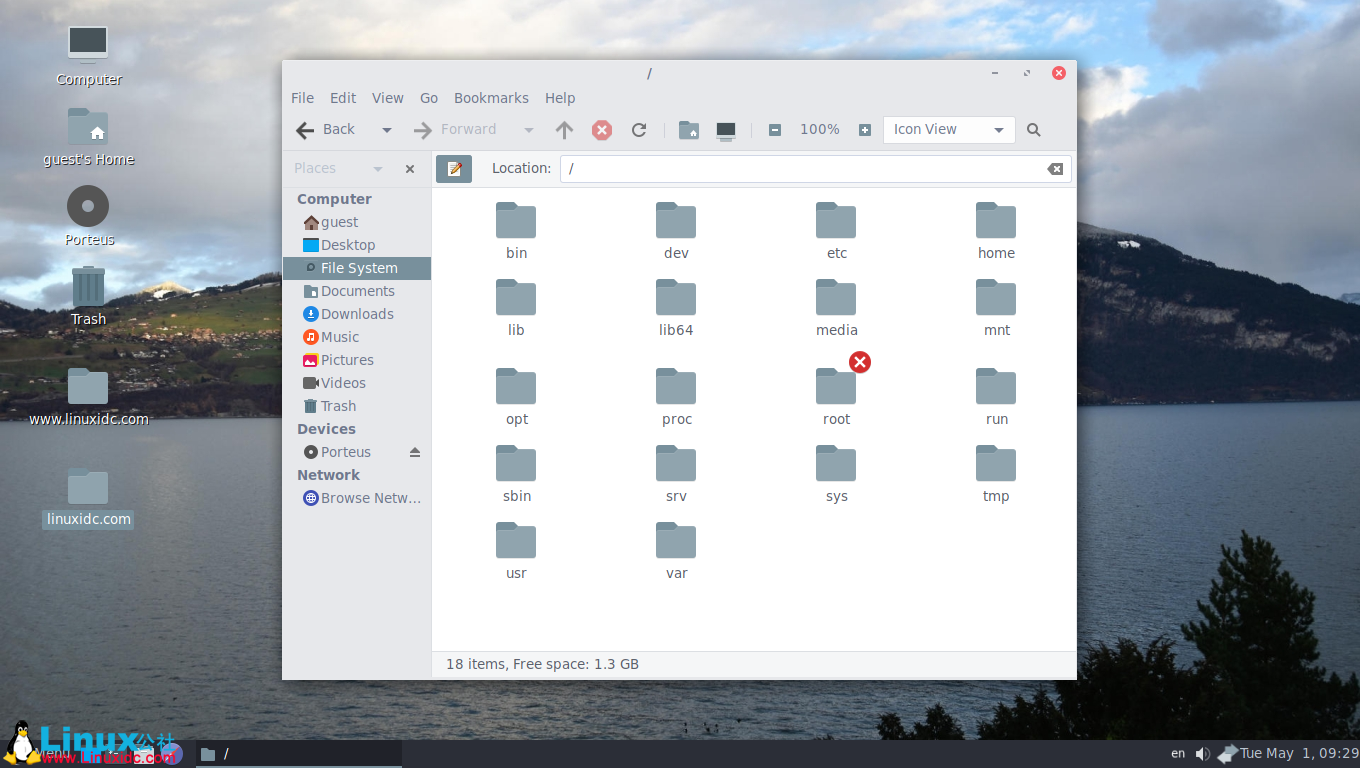Select the Trash desktop icon
The width and height of the screenshot is (1360, 768).
(x=88, y=297)
